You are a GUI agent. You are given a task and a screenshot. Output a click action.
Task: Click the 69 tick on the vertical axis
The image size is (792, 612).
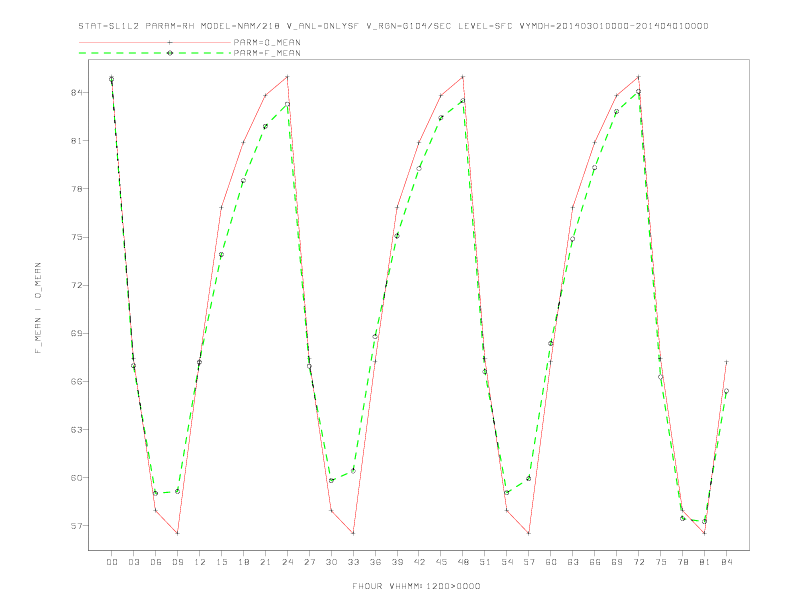coord(78,333)
